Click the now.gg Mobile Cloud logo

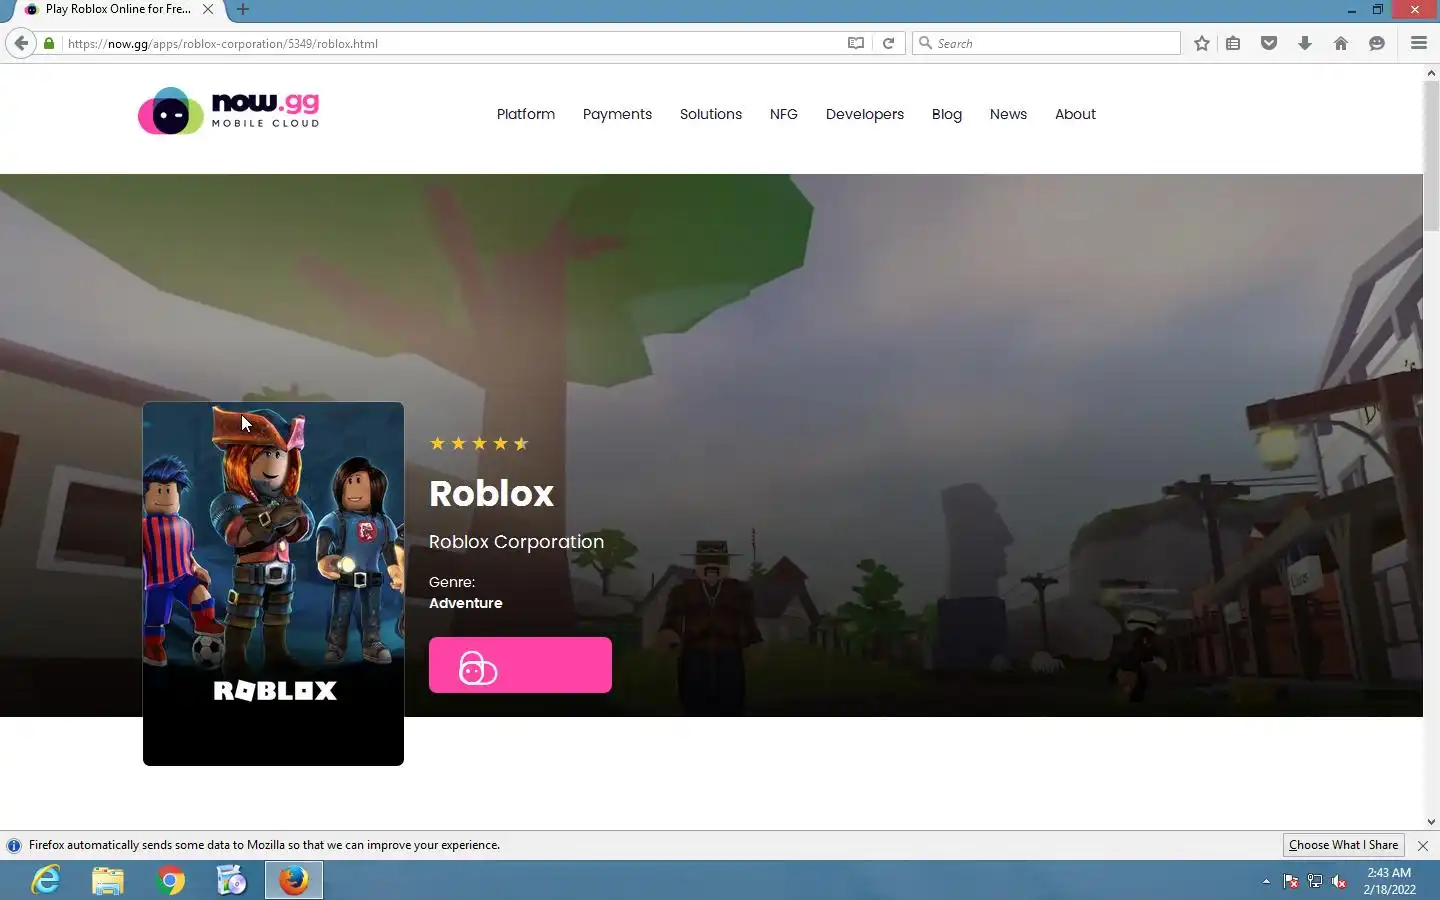229,111
